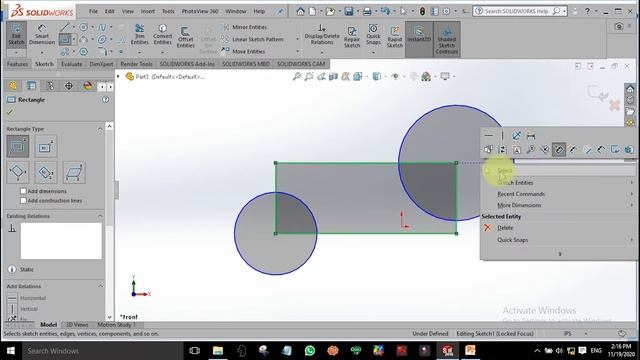The height and width of the screenshot is (360, 640).
Task: Open the Insert menu
Action: pos(148,11)
